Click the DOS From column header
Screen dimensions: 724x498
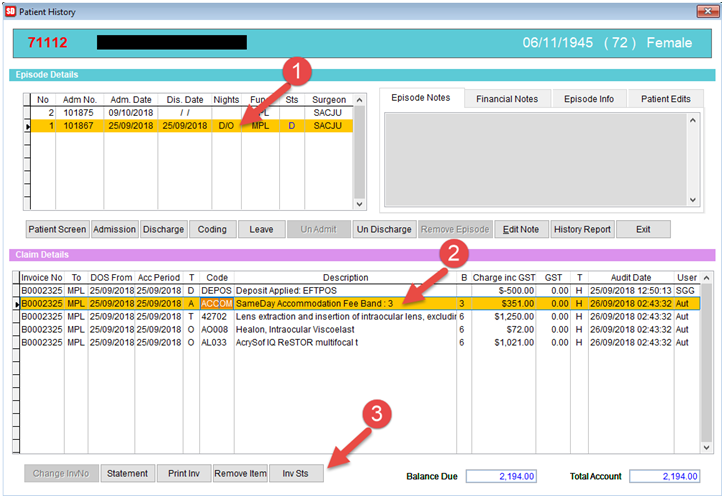[x=111, y=278]
